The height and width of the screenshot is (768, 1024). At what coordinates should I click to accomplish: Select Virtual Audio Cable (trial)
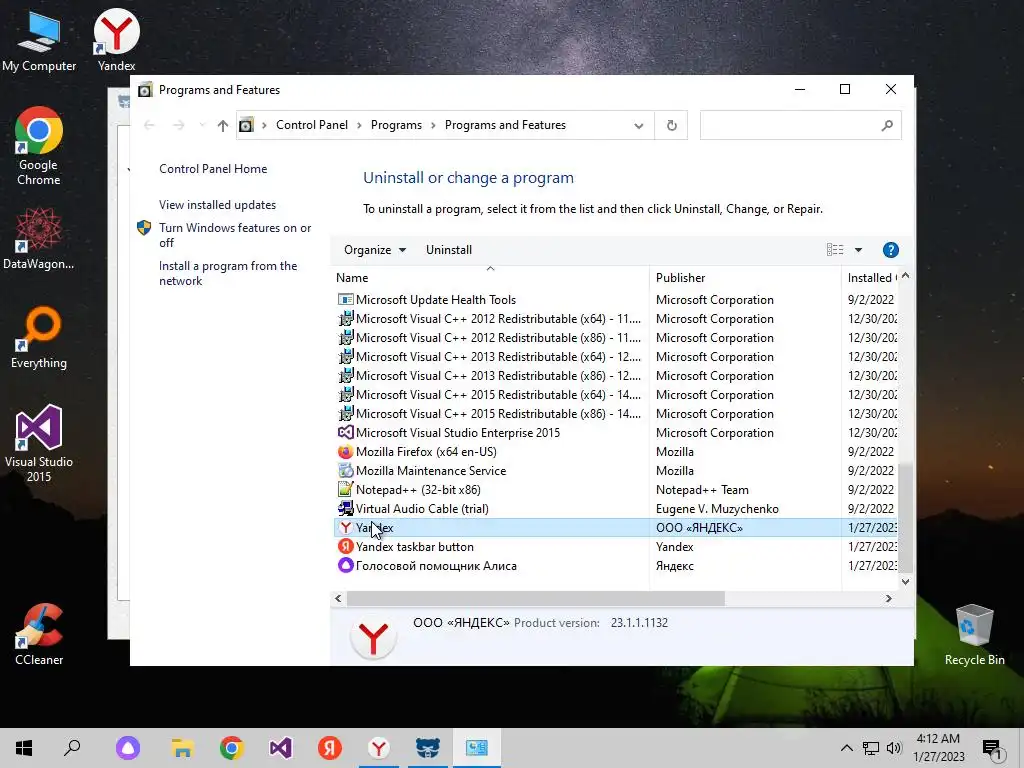614,508
